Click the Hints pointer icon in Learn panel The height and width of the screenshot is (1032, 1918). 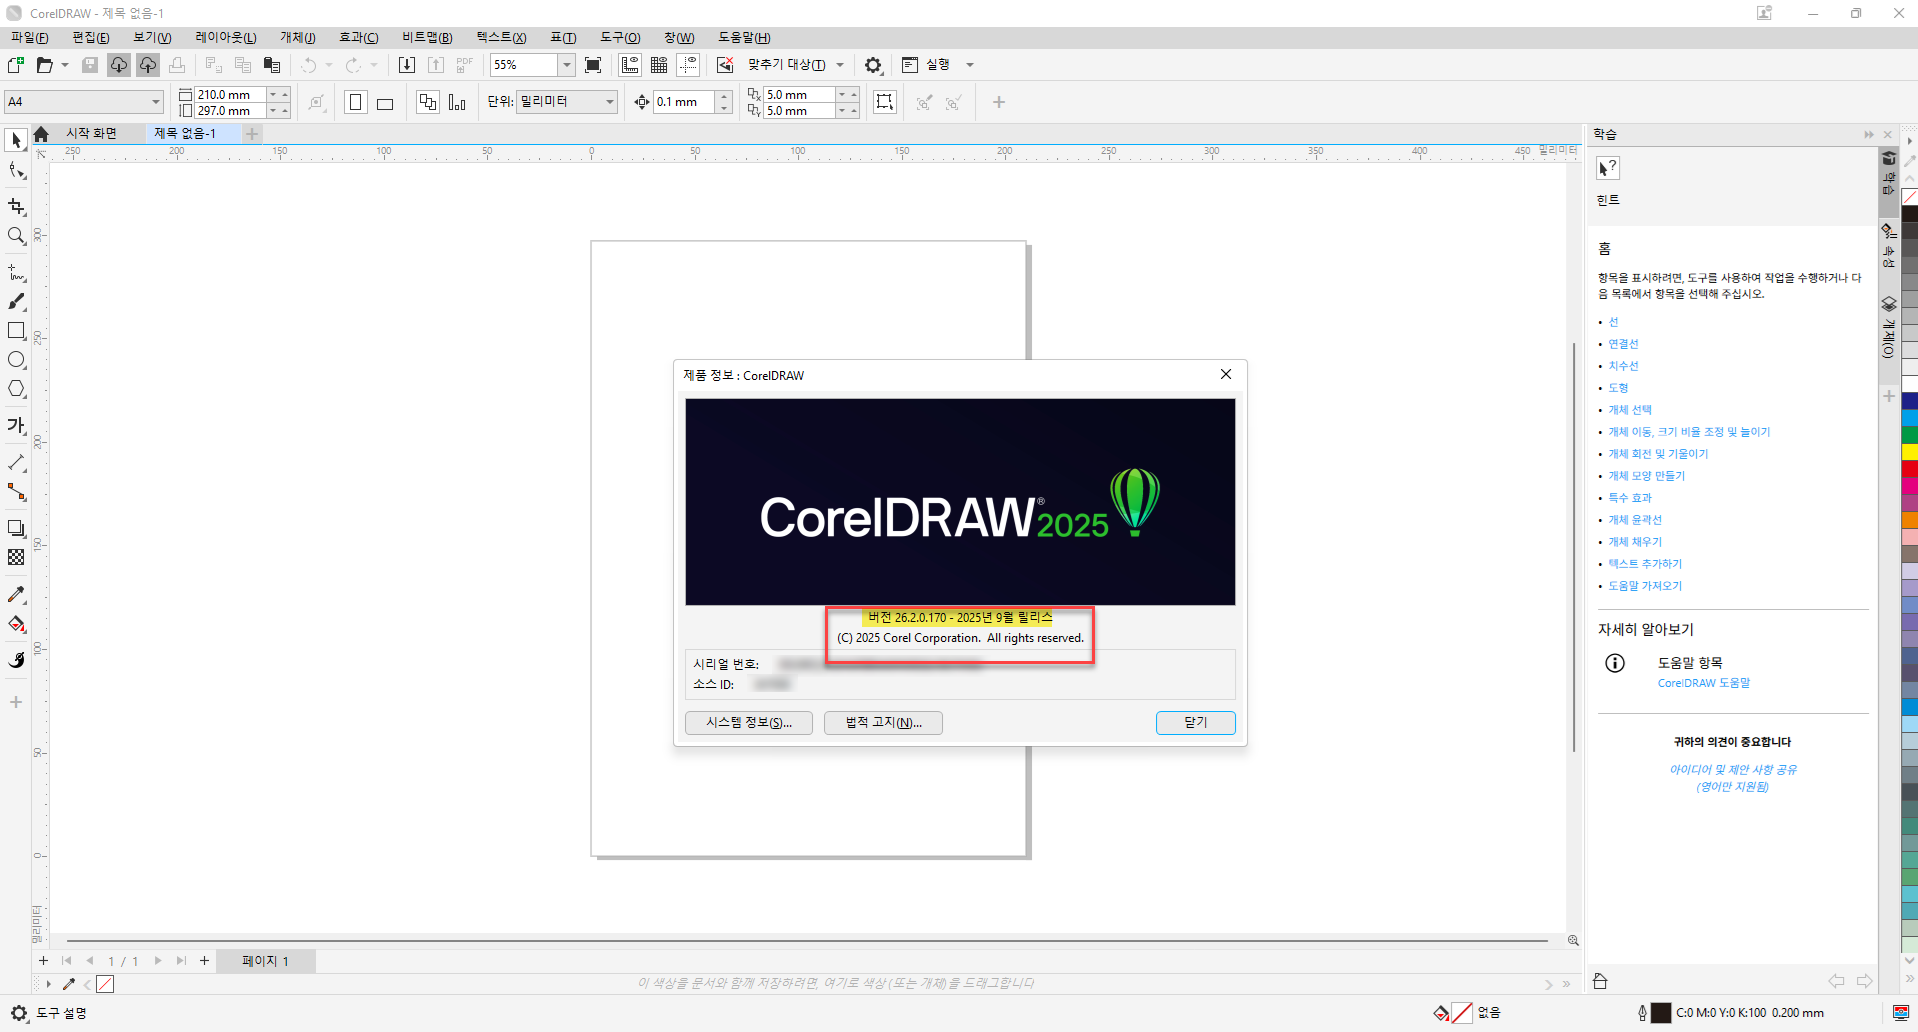(1608, 168)
